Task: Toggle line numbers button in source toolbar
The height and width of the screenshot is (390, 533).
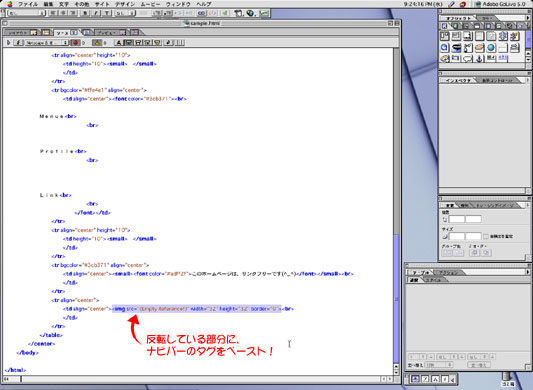Action: pos(180,43)
